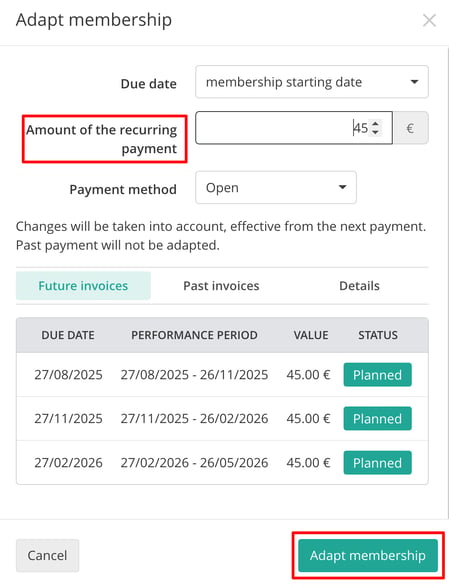Switch to the Future invoices tab

(83, 286)
